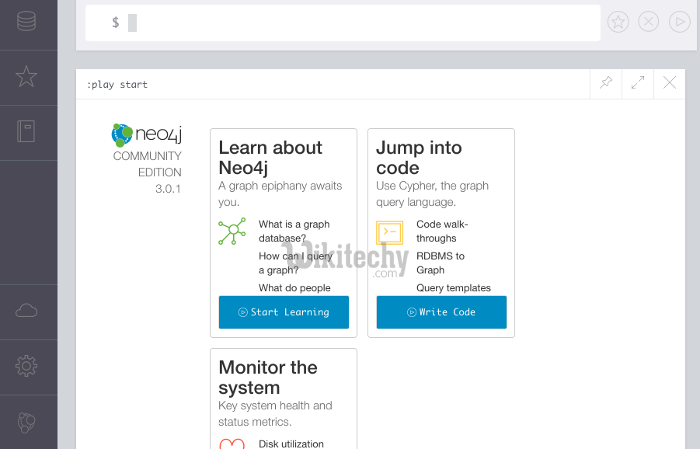Pin the :play start frame
This screenshot has width=700, height=449.
606,84
